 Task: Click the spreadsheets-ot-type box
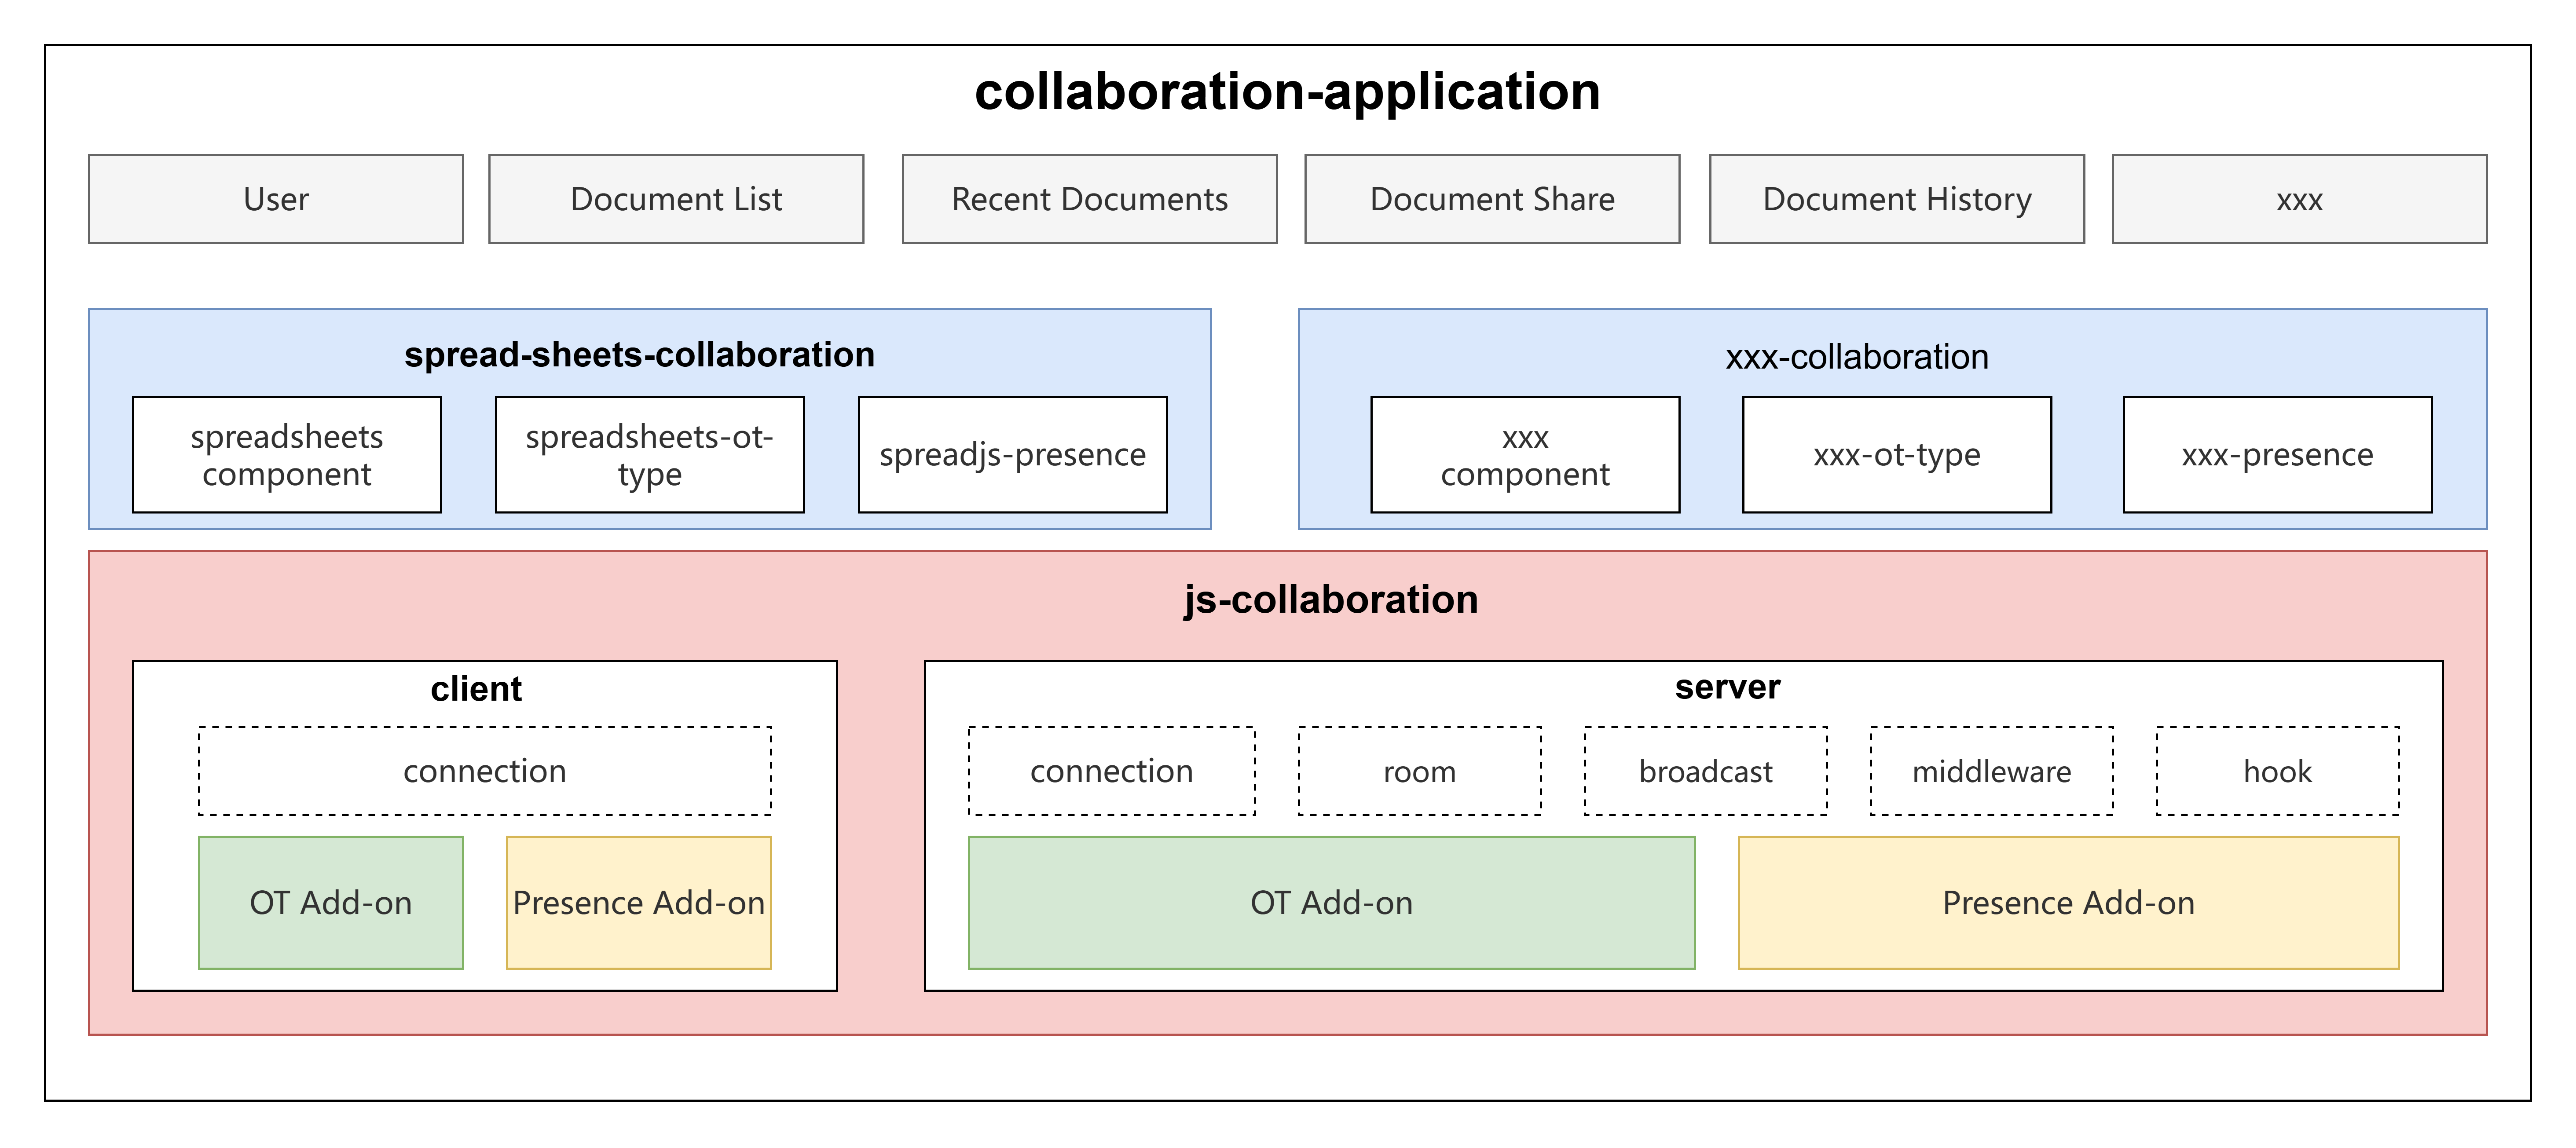pyautogui.click(x=650, y=455)
